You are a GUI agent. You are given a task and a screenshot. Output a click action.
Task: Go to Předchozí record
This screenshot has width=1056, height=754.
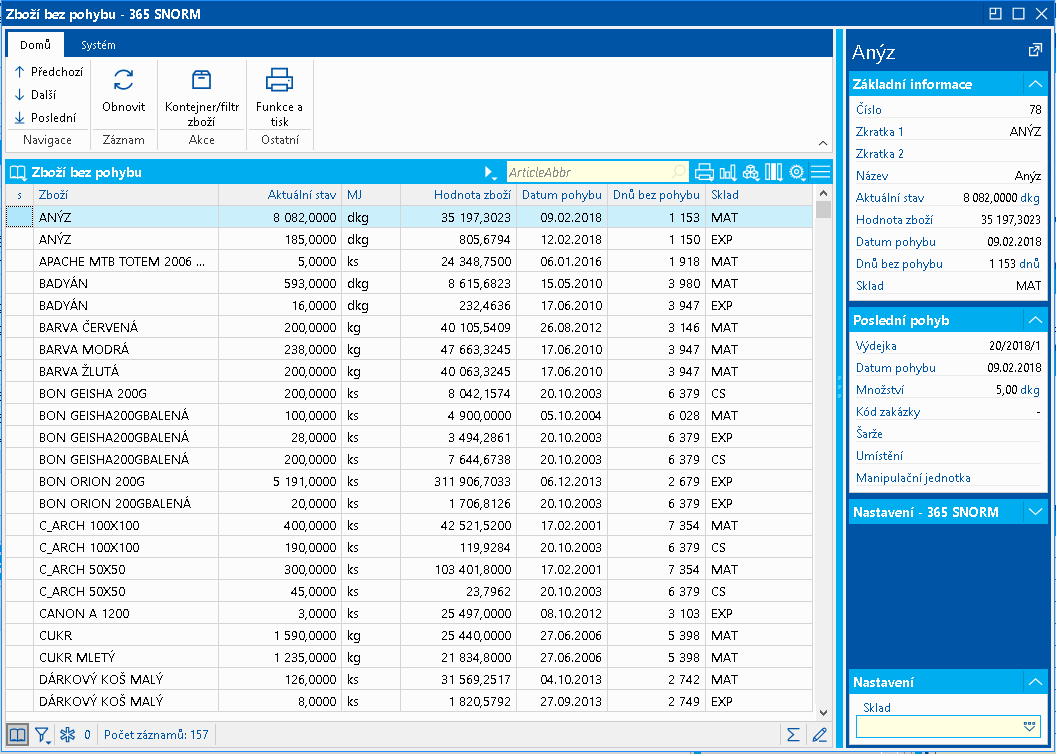pyautogui.click(x=49, y=72)
